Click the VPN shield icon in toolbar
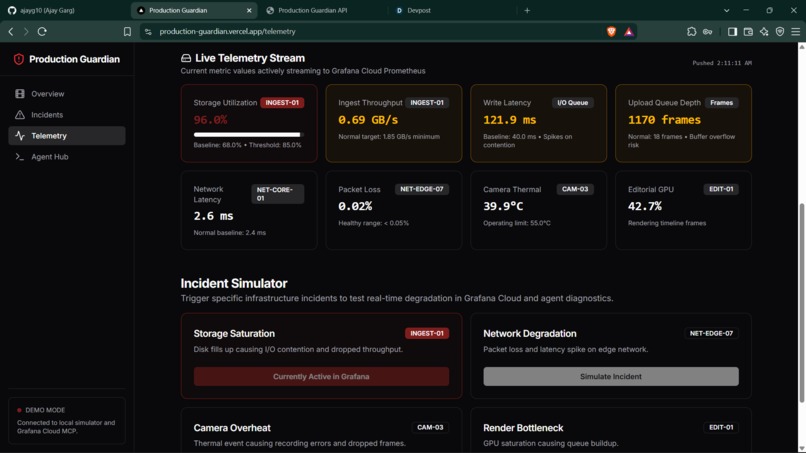Viewport: 806px width, 453px height. tap(780, 32)
